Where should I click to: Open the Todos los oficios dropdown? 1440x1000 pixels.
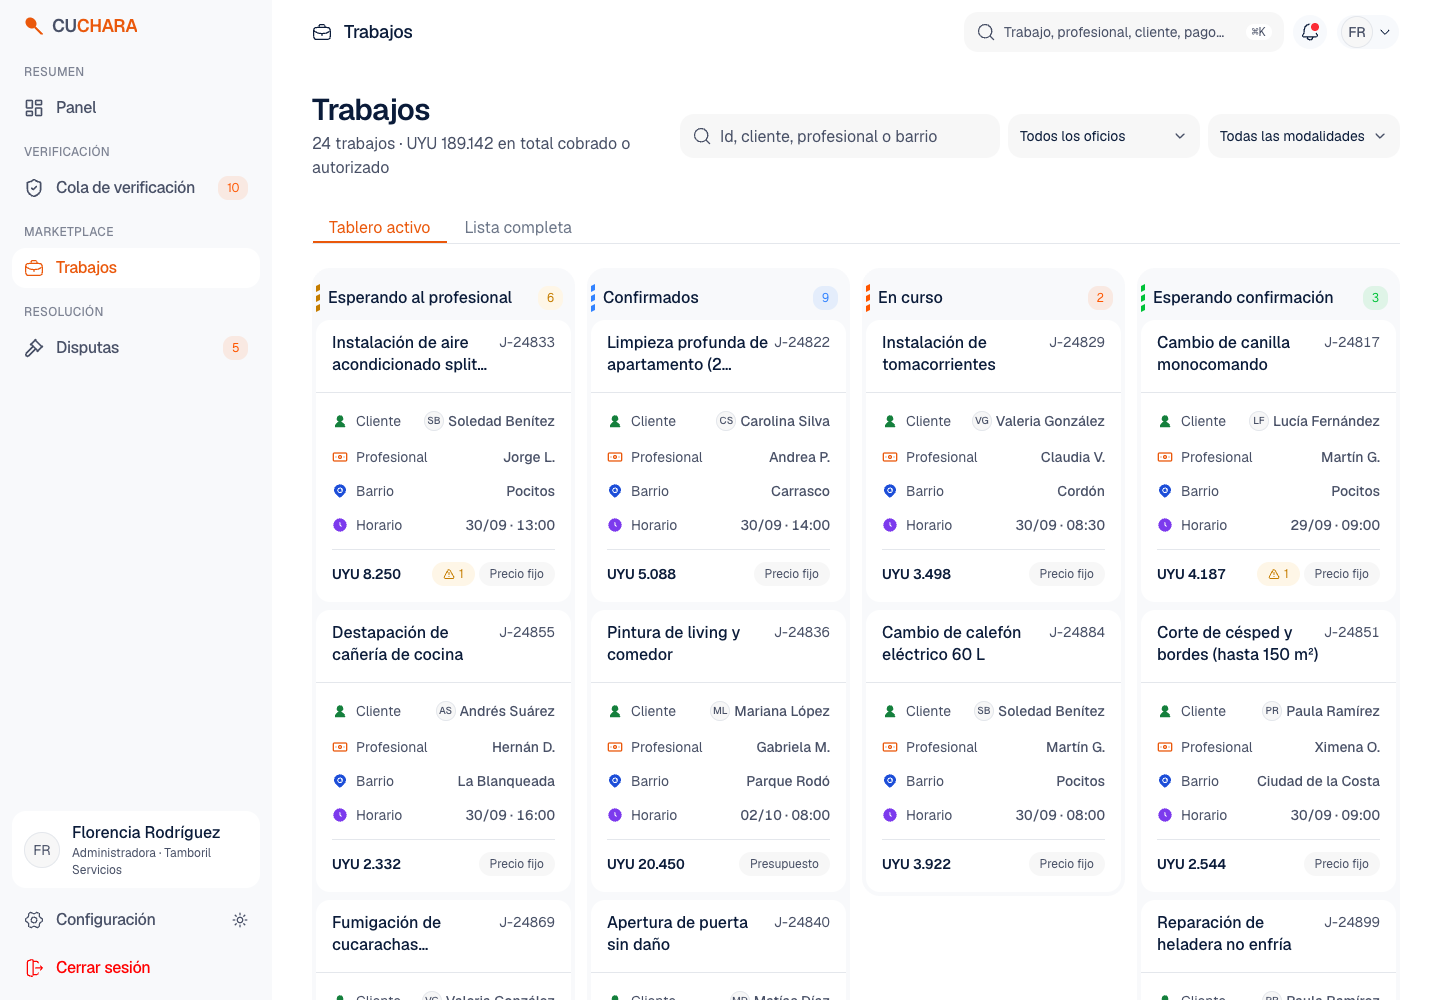click(1104, 136)
